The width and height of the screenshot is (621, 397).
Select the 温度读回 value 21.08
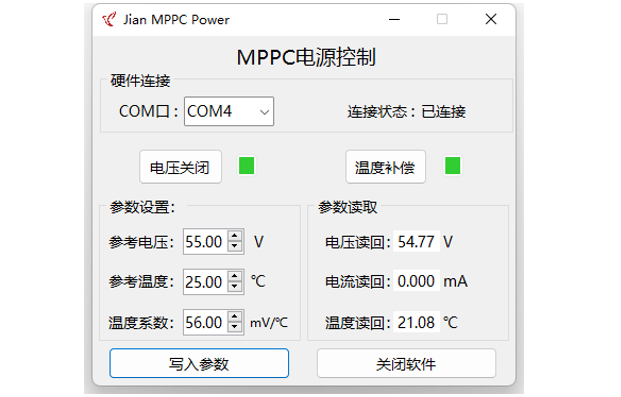(x=416, y=322)
